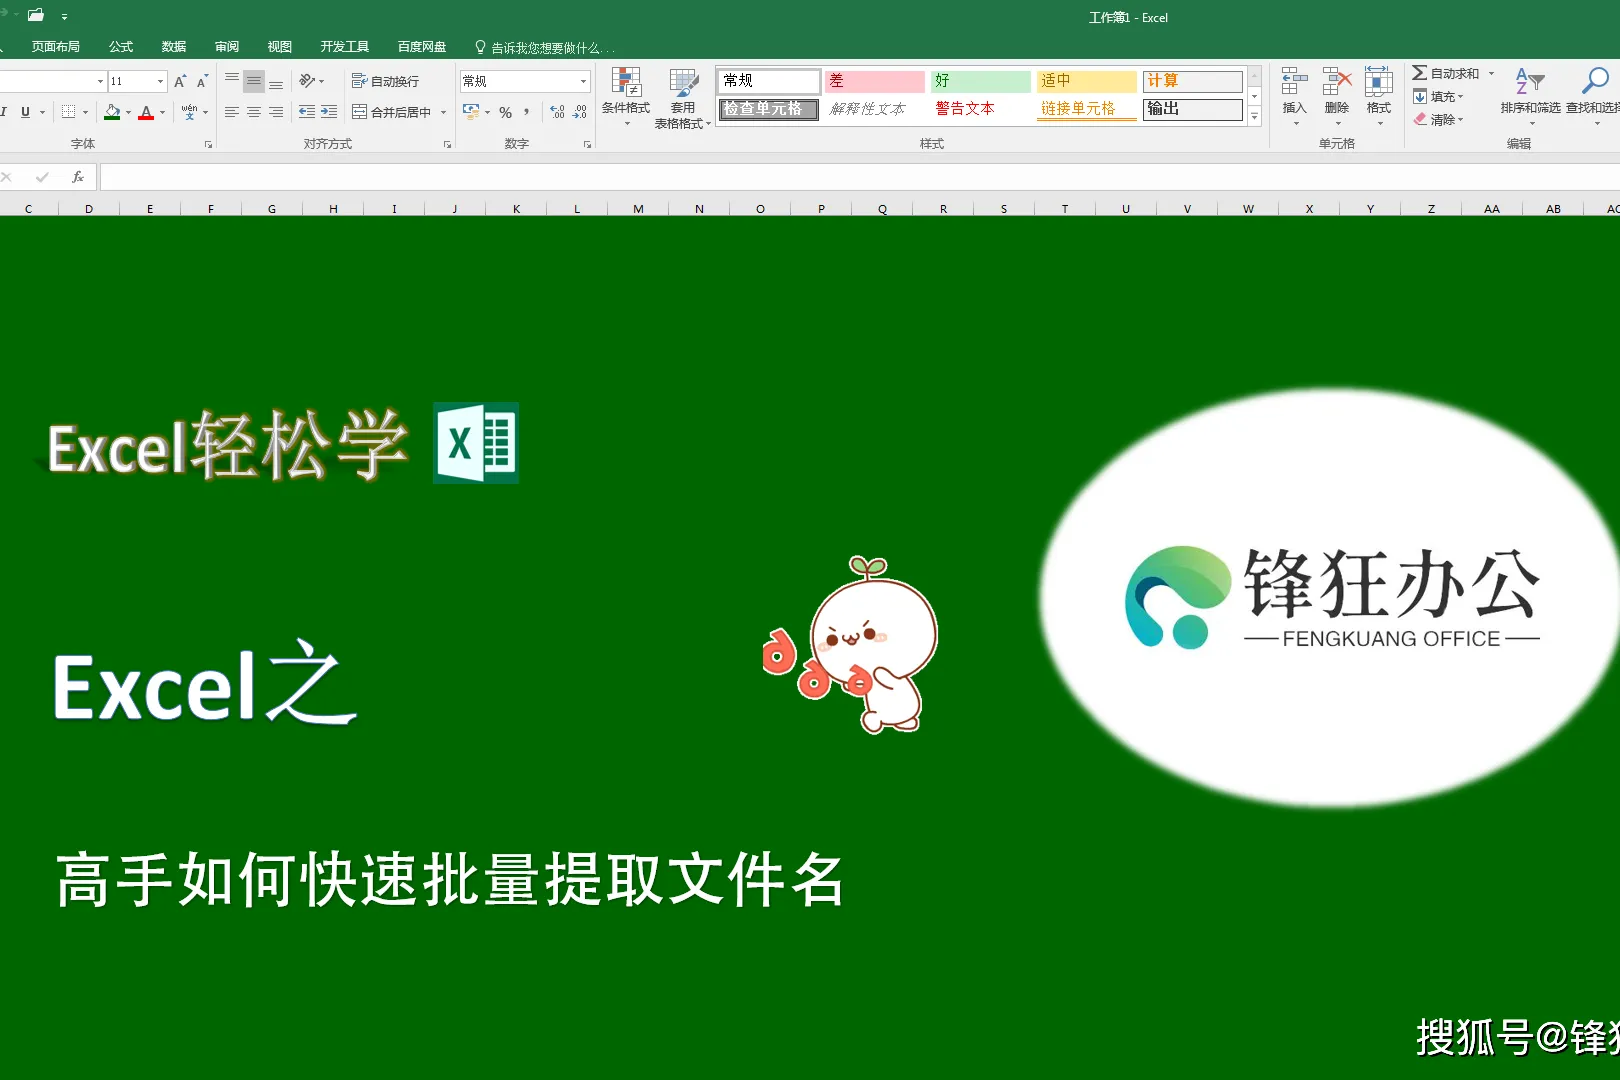Click 告诉我您想要做什么 search box
The image size is (1620, 1080).
tap(543, 47)
